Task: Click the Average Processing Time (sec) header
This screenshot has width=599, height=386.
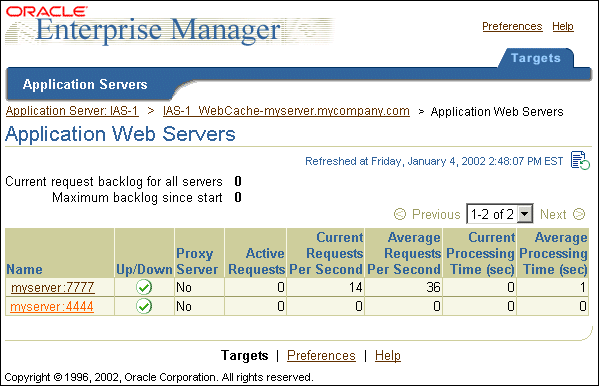Action: click(x=553, y=253)
